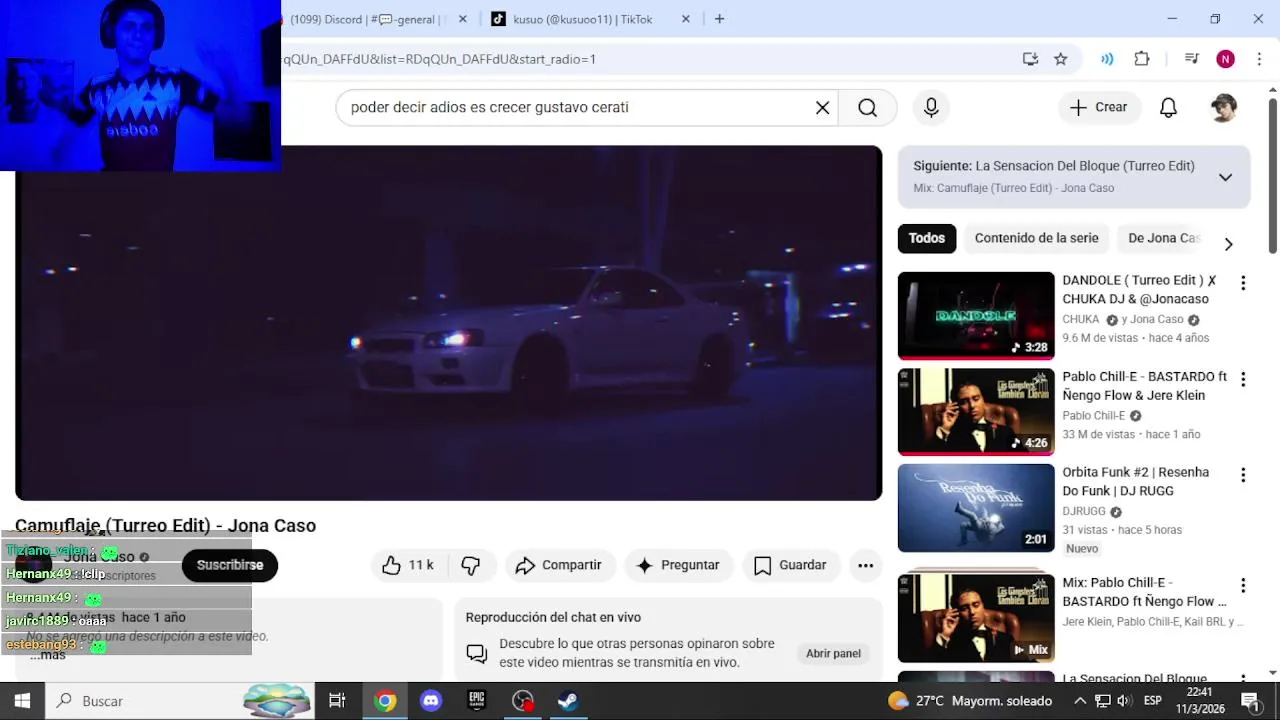Screen dimensions: 1280x720
Task: Open the weather widget 27°C
Action: (x=970, y=701)
